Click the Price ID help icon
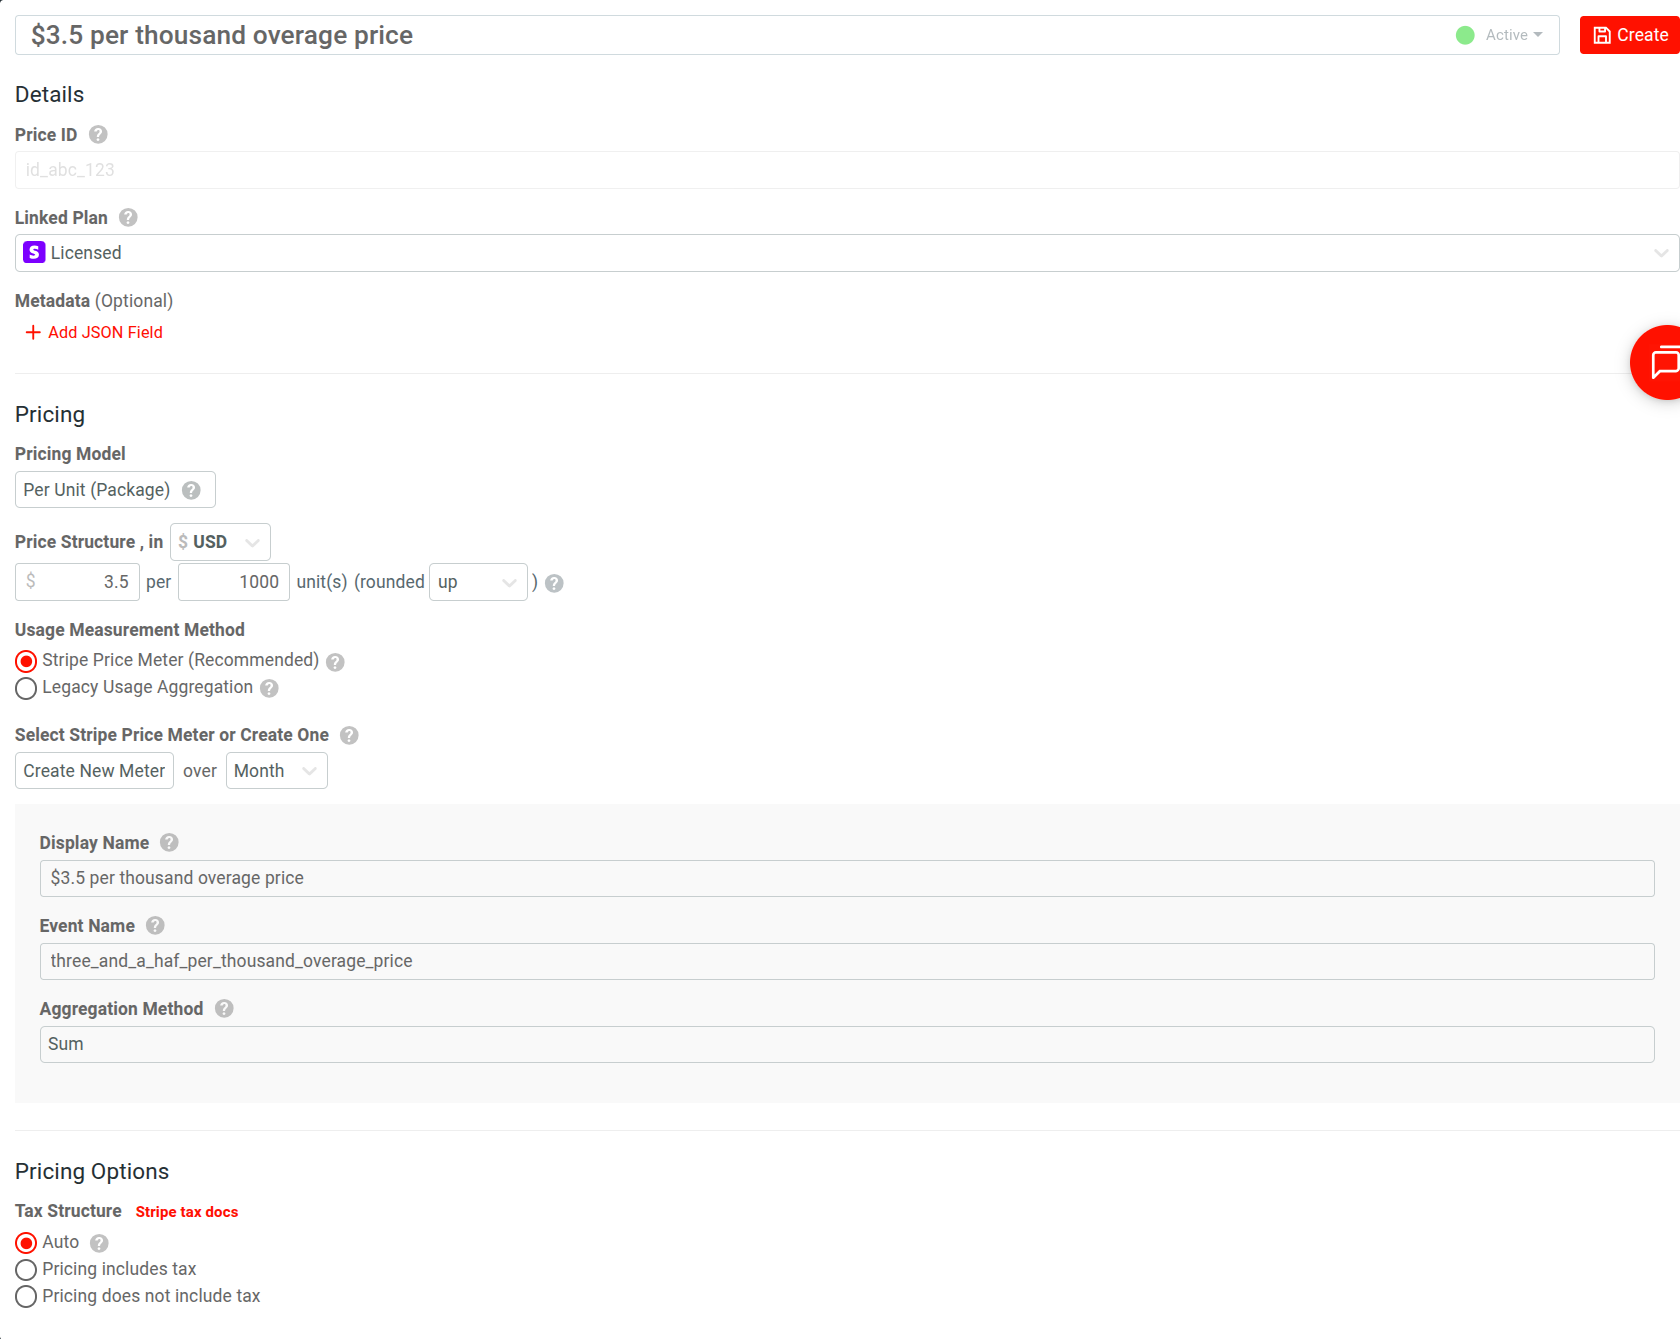 click(97, 135)
